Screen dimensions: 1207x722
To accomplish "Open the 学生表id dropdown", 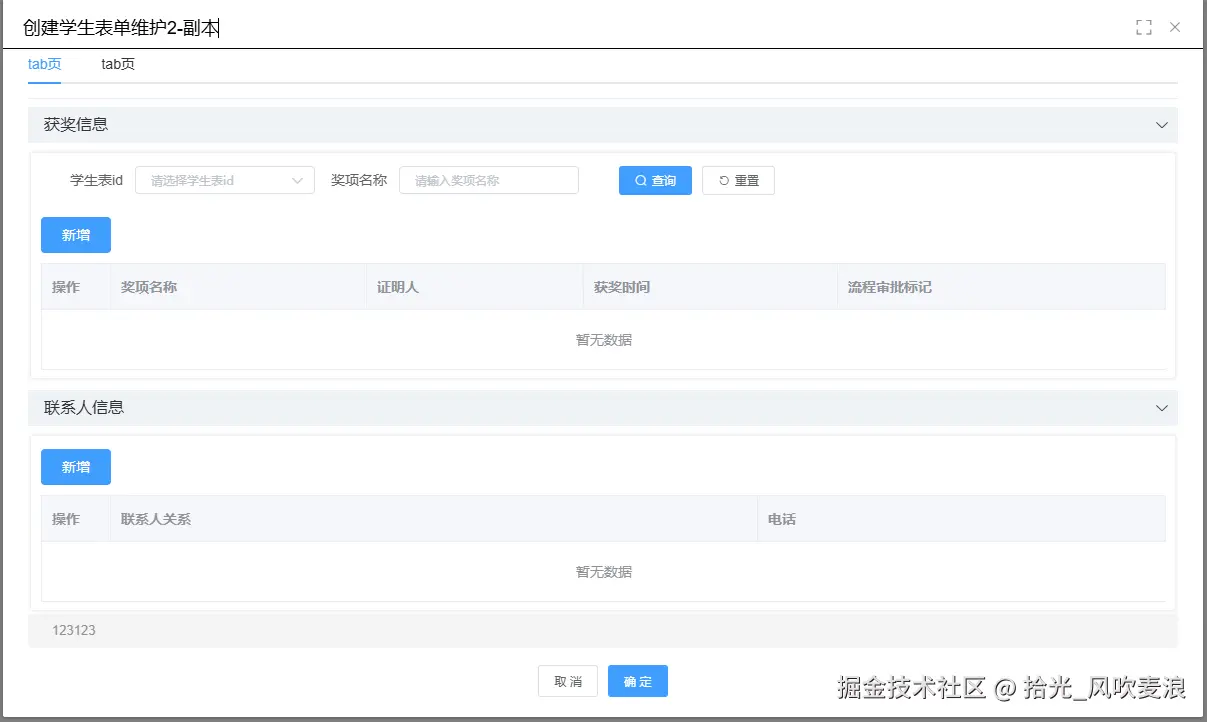I will pos(225,180).
